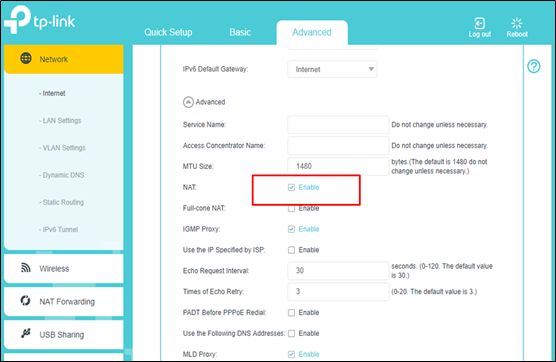Click the "IGMP Proxy:" label

(x=201, y=229)
